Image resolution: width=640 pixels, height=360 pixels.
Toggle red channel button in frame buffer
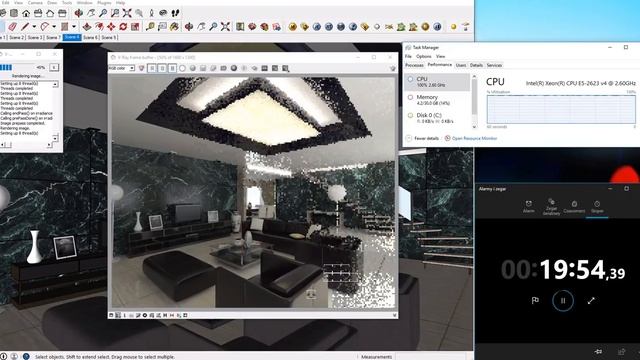(152, 68)
